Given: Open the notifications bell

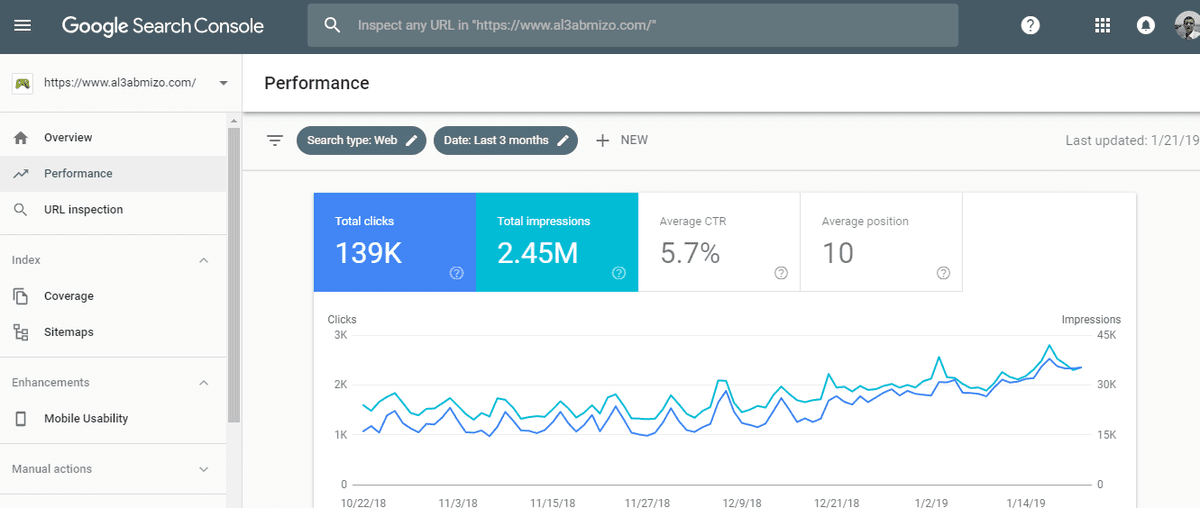Looking at the screenshot, I should pyautogui.click(x=1146, y=26).
